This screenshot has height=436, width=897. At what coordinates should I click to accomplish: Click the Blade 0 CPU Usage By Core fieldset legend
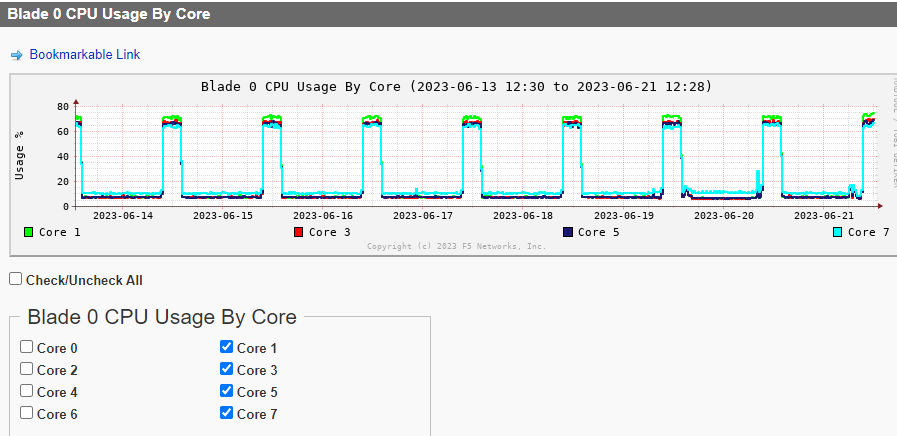click(x=162, y=318)
